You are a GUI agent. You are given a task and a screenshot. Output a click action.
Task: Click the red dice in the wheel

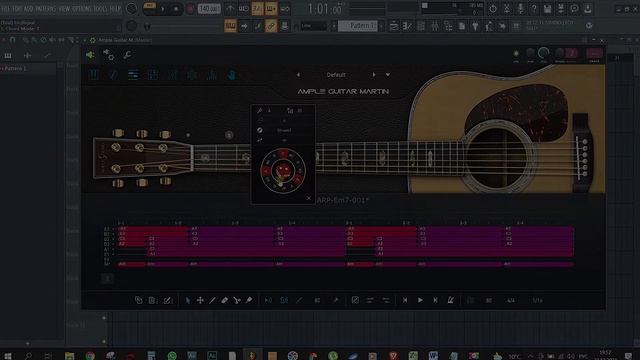pos(283,171)
